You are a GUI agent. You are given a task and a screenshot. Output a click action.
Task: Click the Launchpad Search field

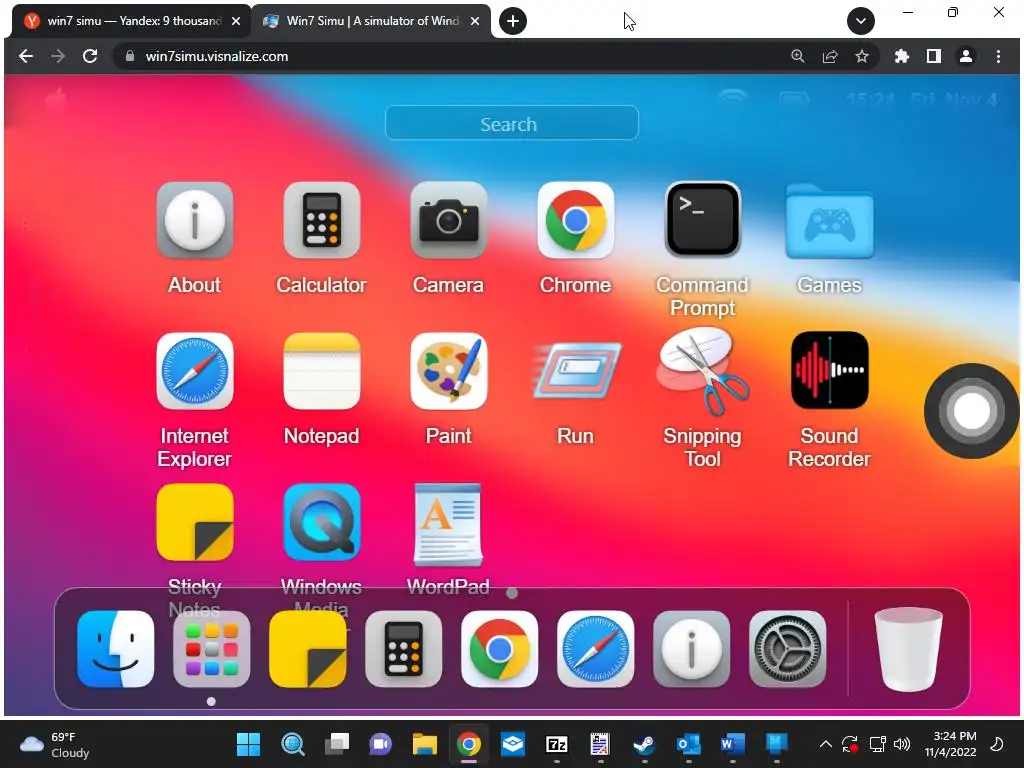[511, 123]
